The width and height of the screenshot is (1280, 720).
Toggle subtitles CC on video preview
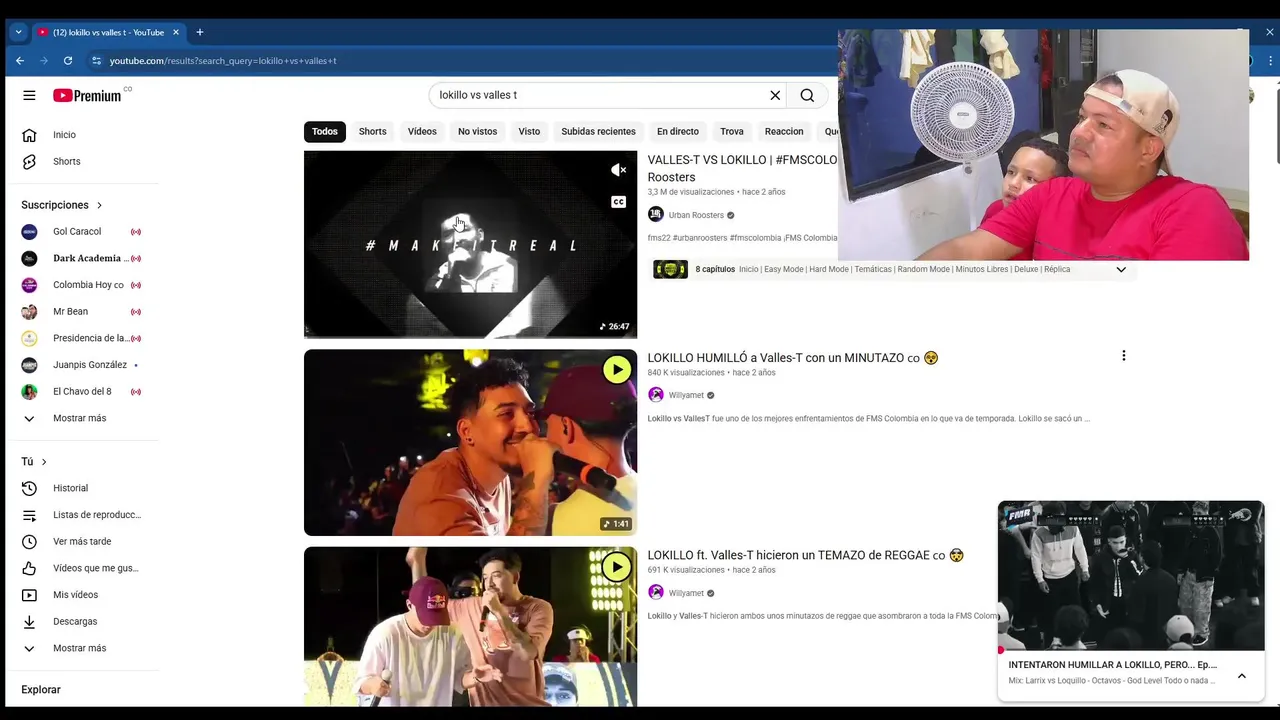pyautogui.click(x=618, y=202)
